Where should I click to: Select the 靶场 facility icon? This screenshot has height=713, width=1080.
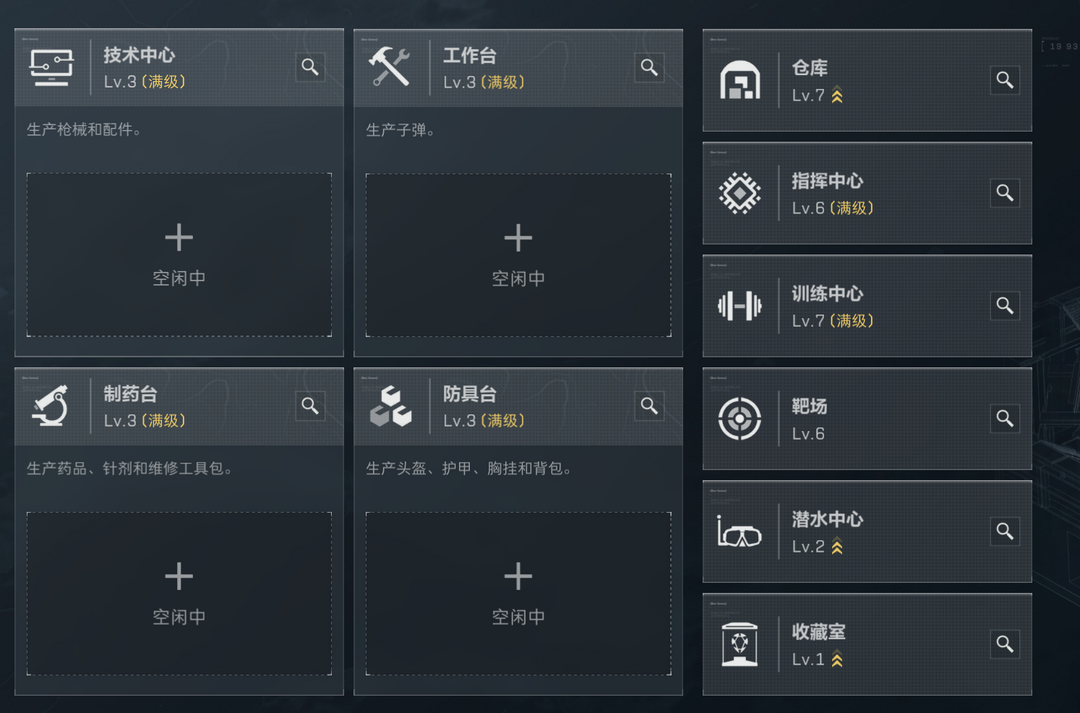740,419
